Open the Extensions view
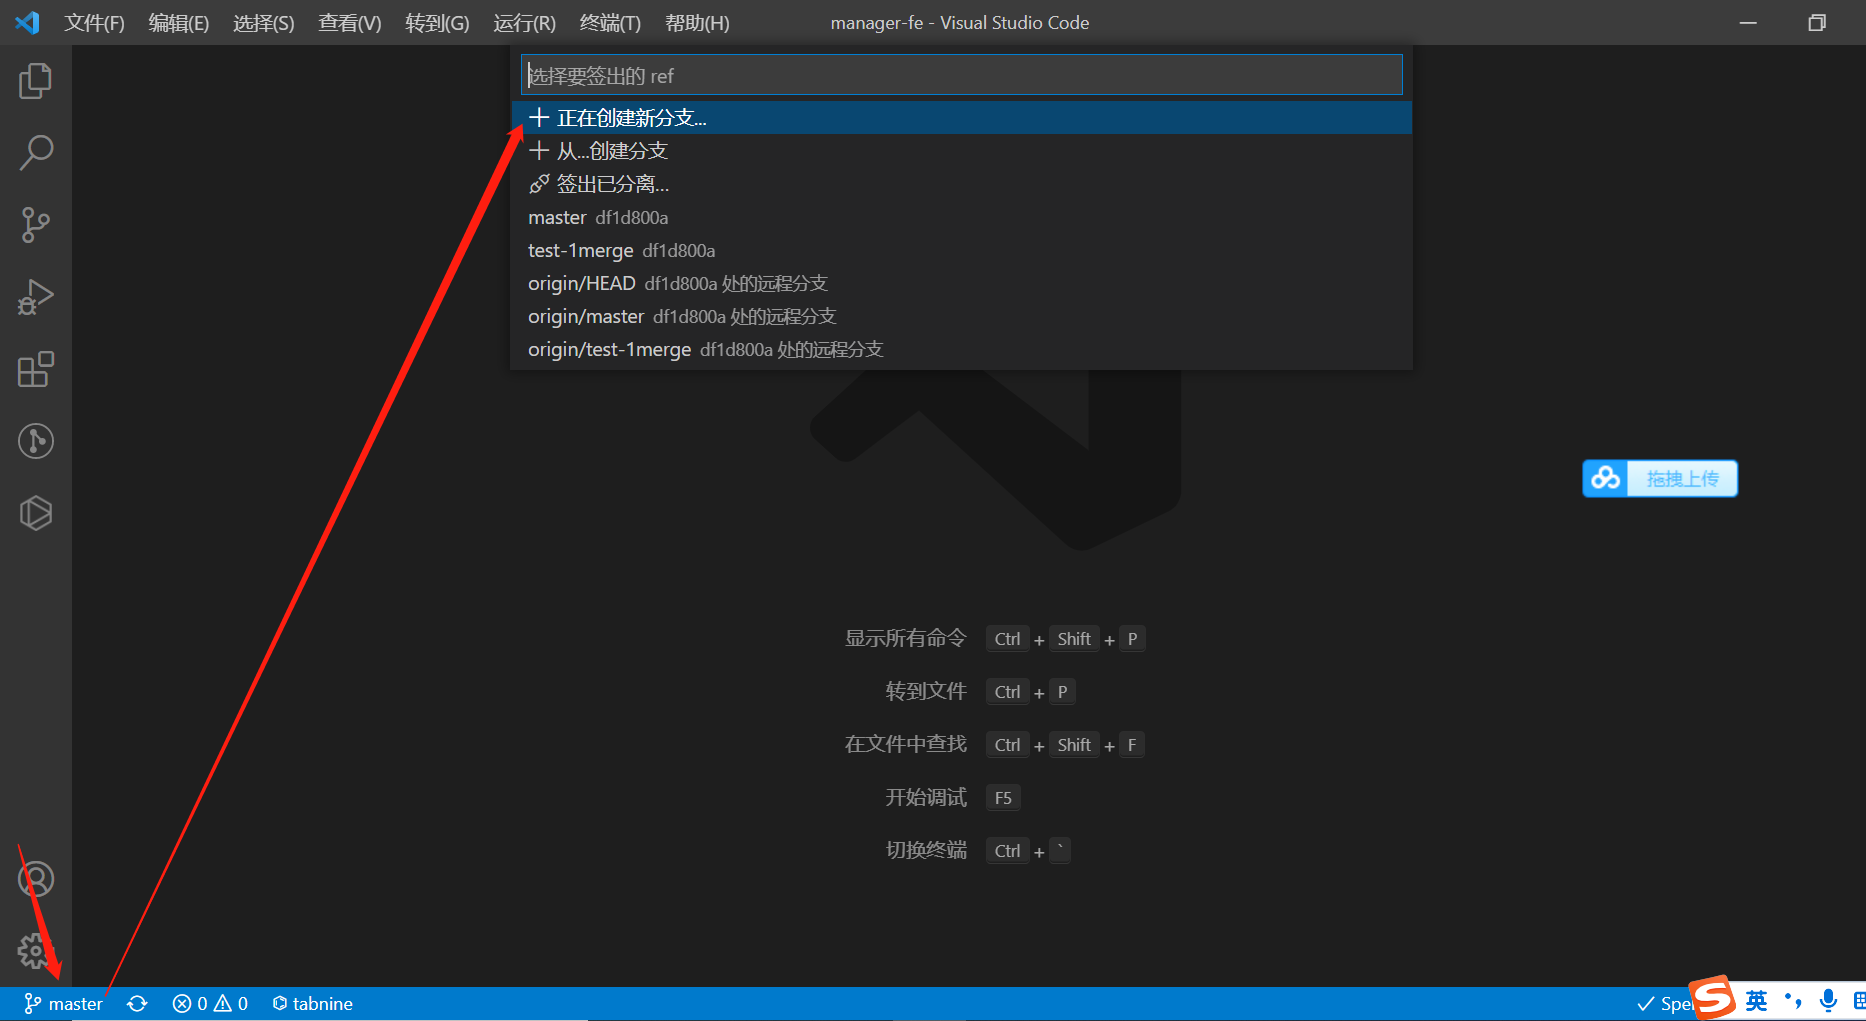 [x=36, y=369]
